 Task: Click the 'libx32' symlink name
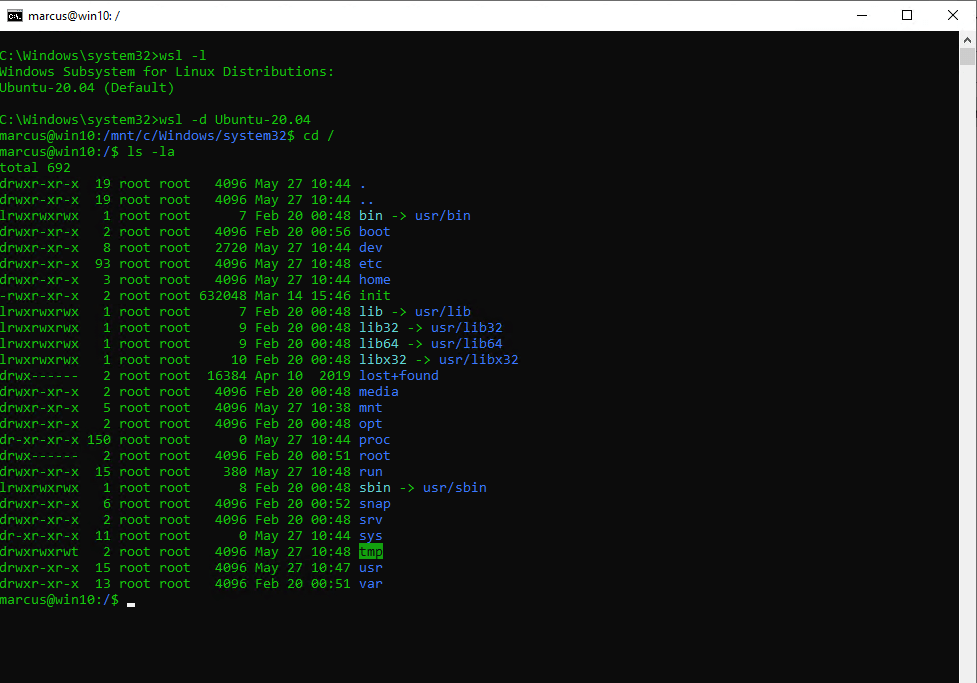click(383, 360)
